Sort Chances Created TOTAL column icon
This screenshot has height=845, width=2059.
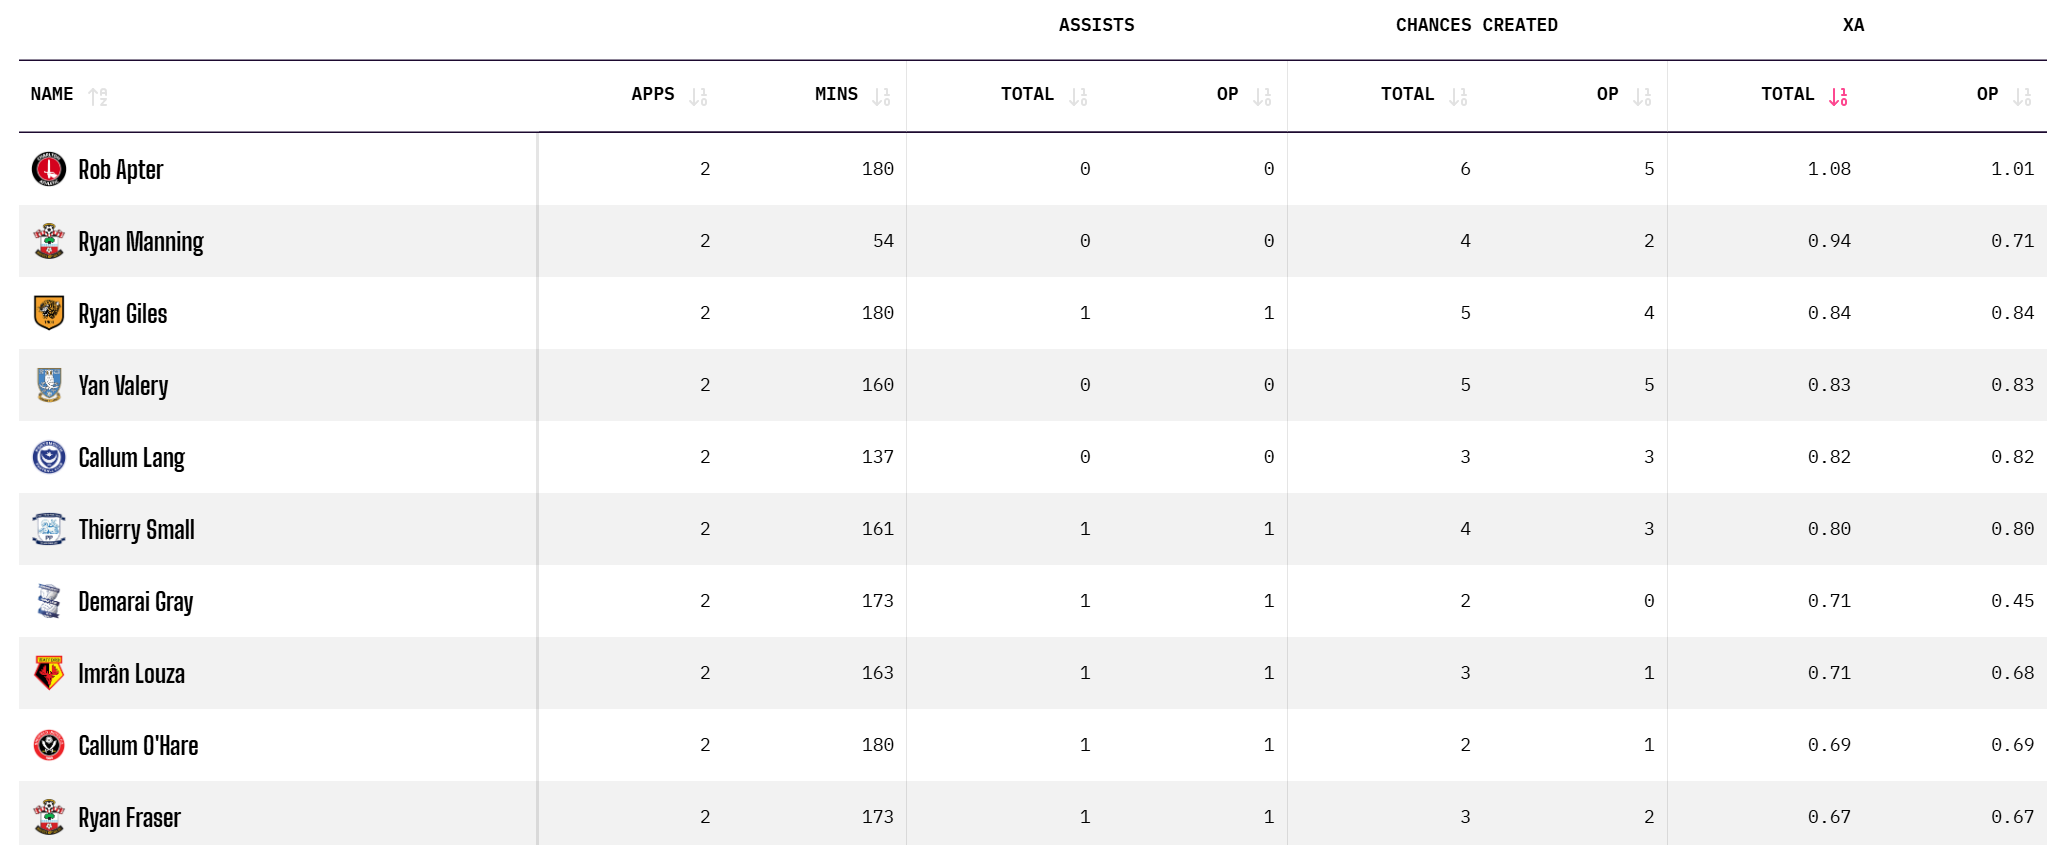(x=1458, y=97)
